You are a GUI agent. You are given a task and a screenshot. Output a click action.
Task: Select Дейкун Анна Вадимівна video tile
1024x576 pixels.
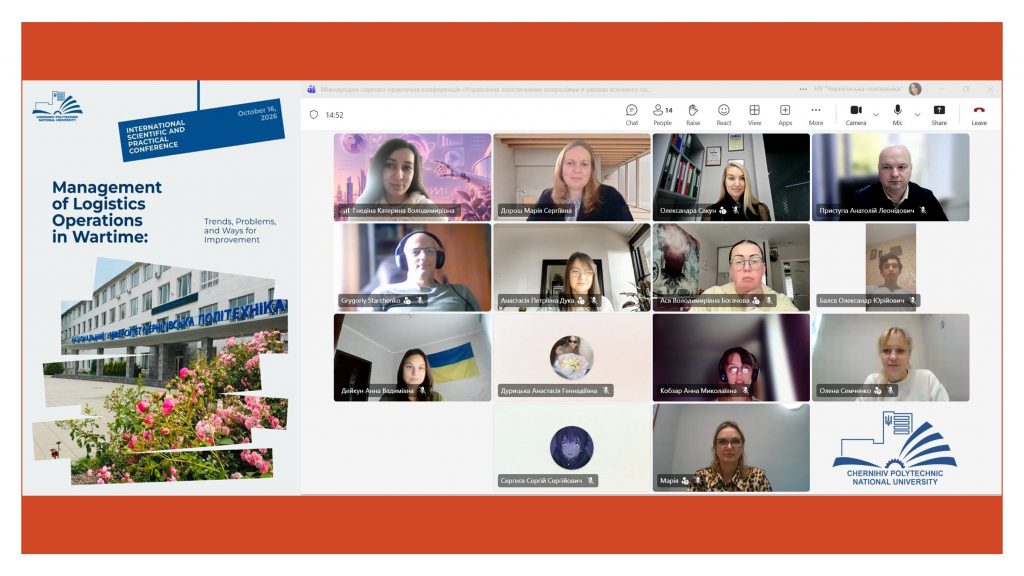pos(412,357)
